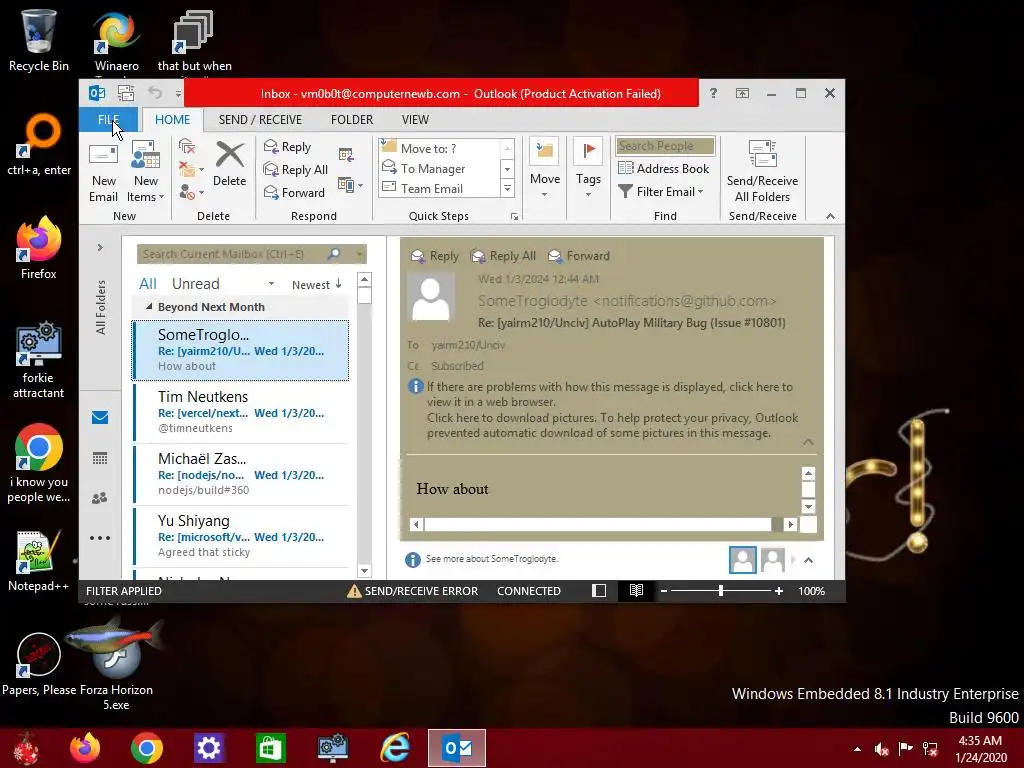Click in the Search People box
Viewport: 1024px width, 768px height.
click(665, 146)
